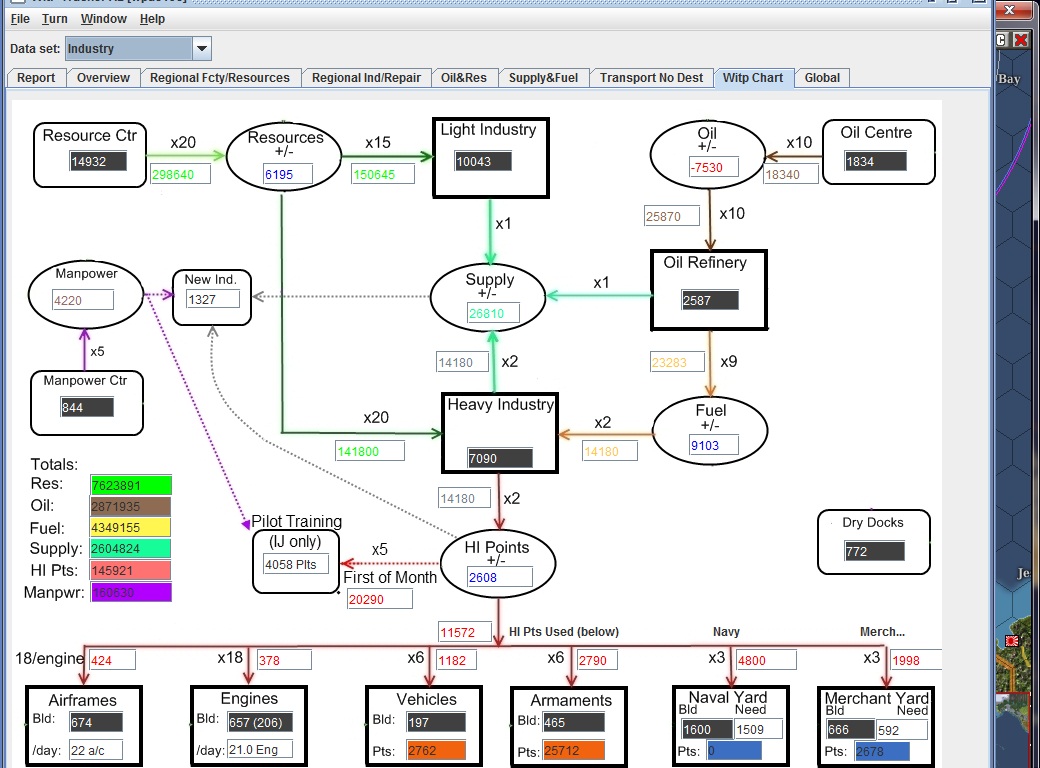The height and width of the screenshot is (768, 1040).
Task: Click the yellow Fuel total swatch 4349155
Action: 131,528
